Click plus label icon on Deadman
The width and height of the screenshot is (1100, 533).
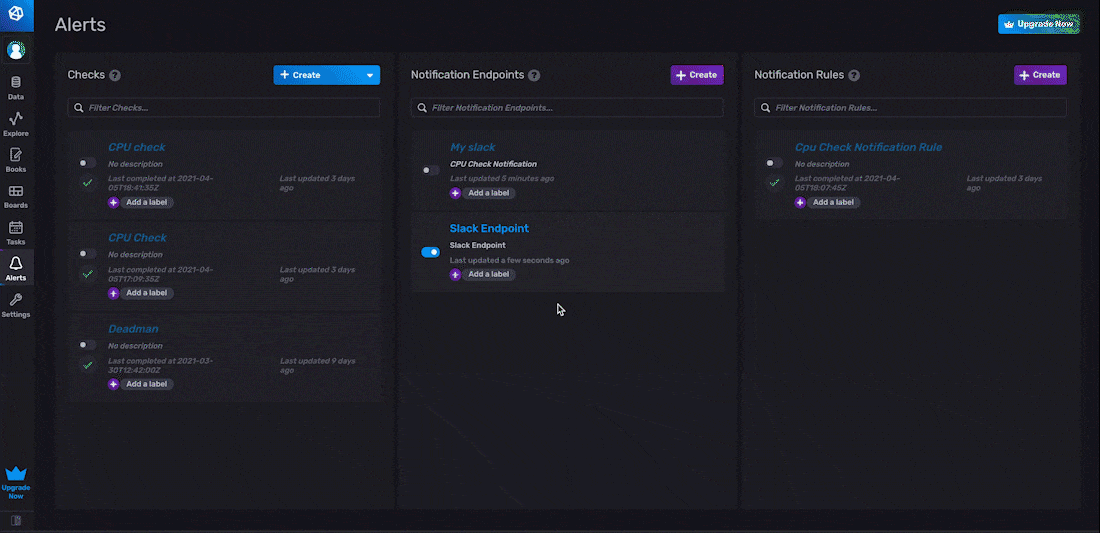tap(113, 384)
